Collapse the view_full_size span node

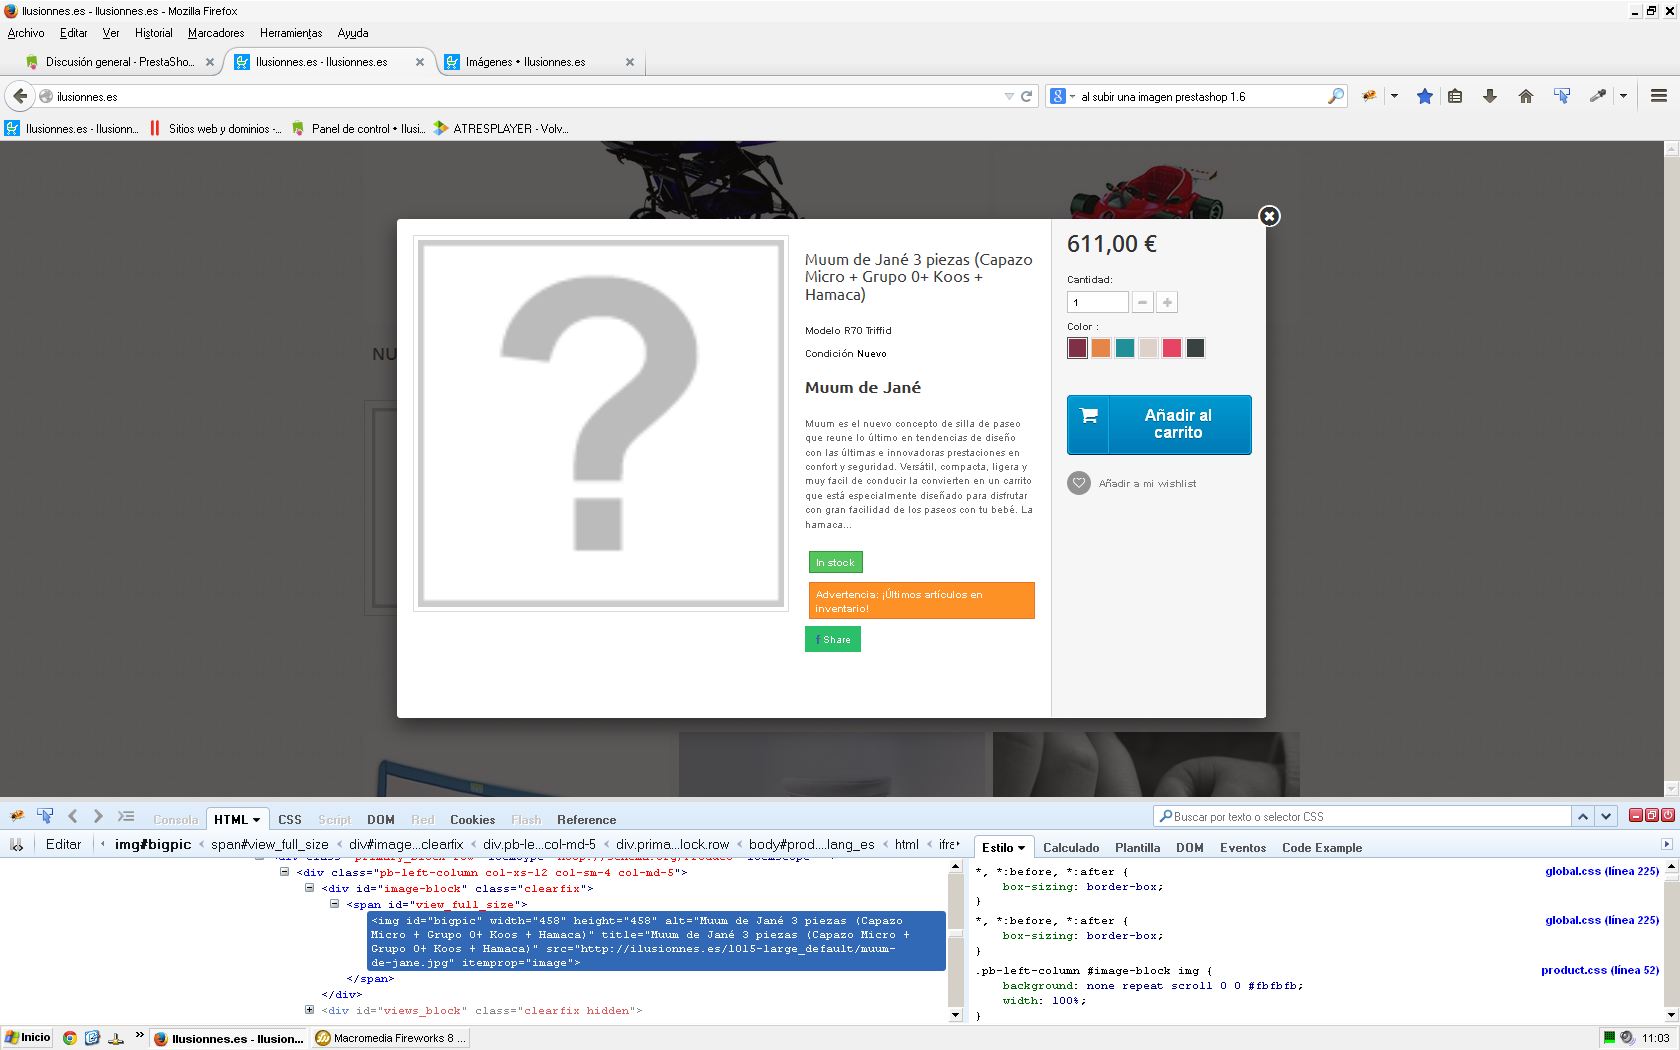click(x=334, y=904)
